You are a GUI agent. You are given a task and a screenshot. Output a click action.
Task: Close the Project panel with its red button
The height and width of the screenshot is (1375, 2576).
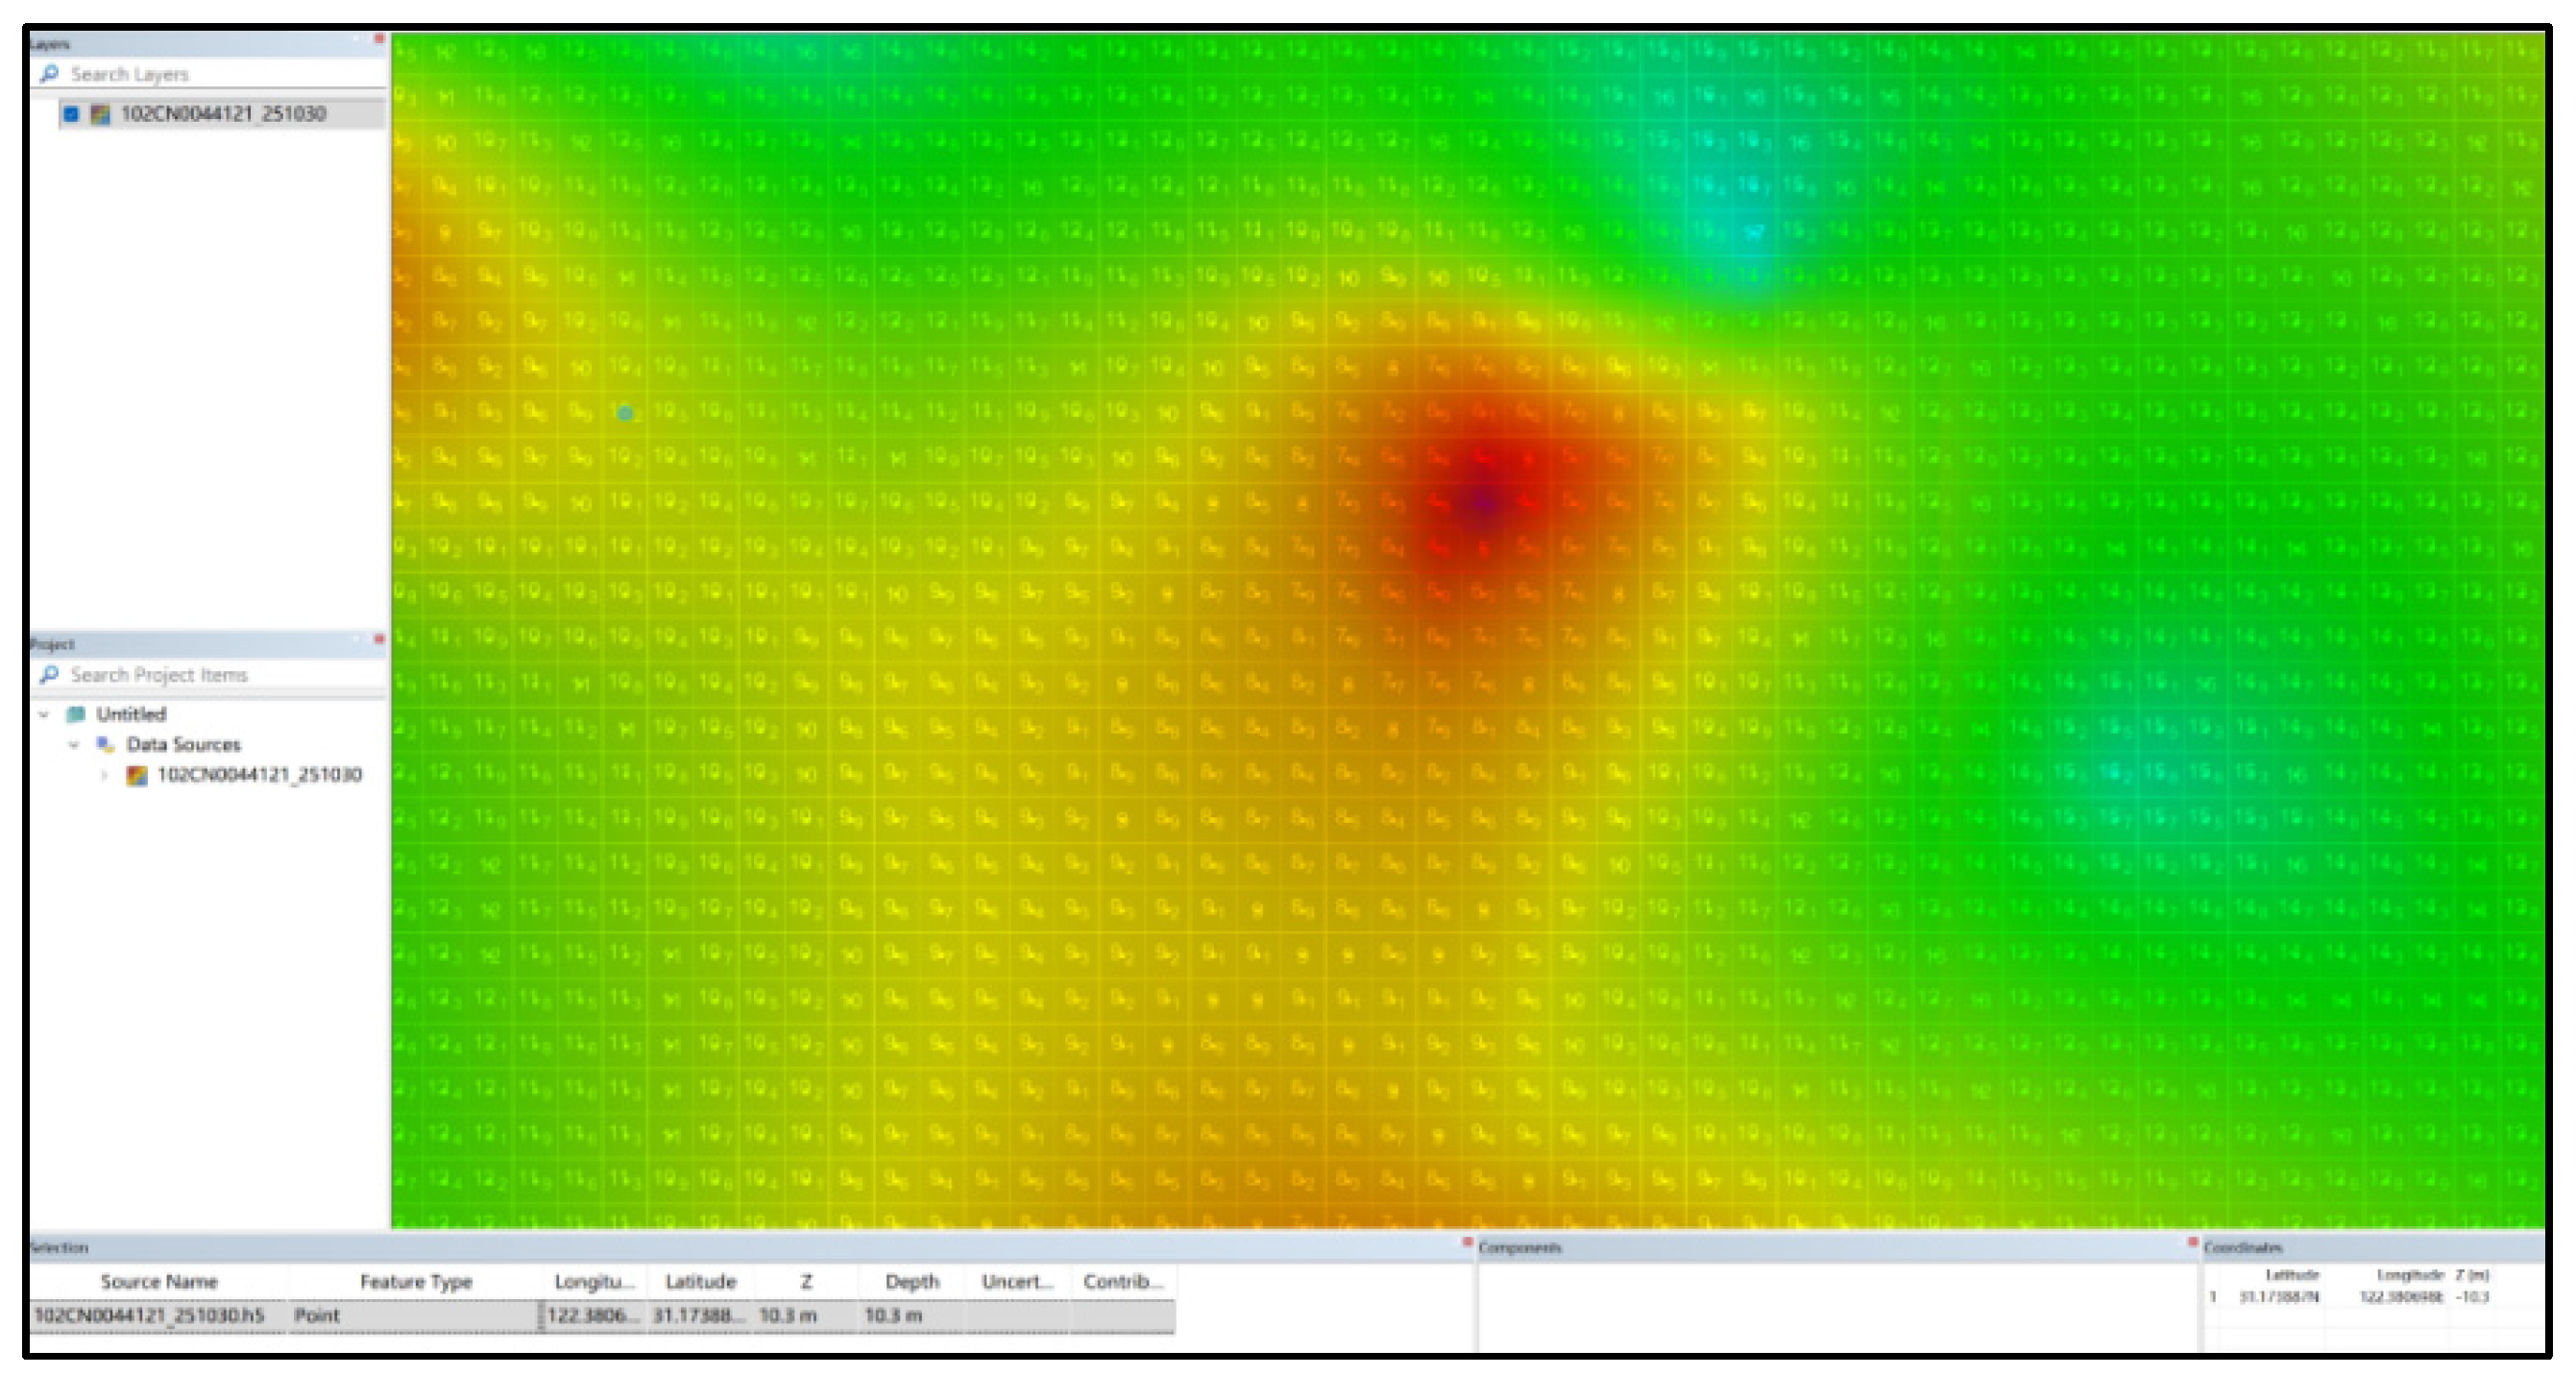[x=379, y=639]
